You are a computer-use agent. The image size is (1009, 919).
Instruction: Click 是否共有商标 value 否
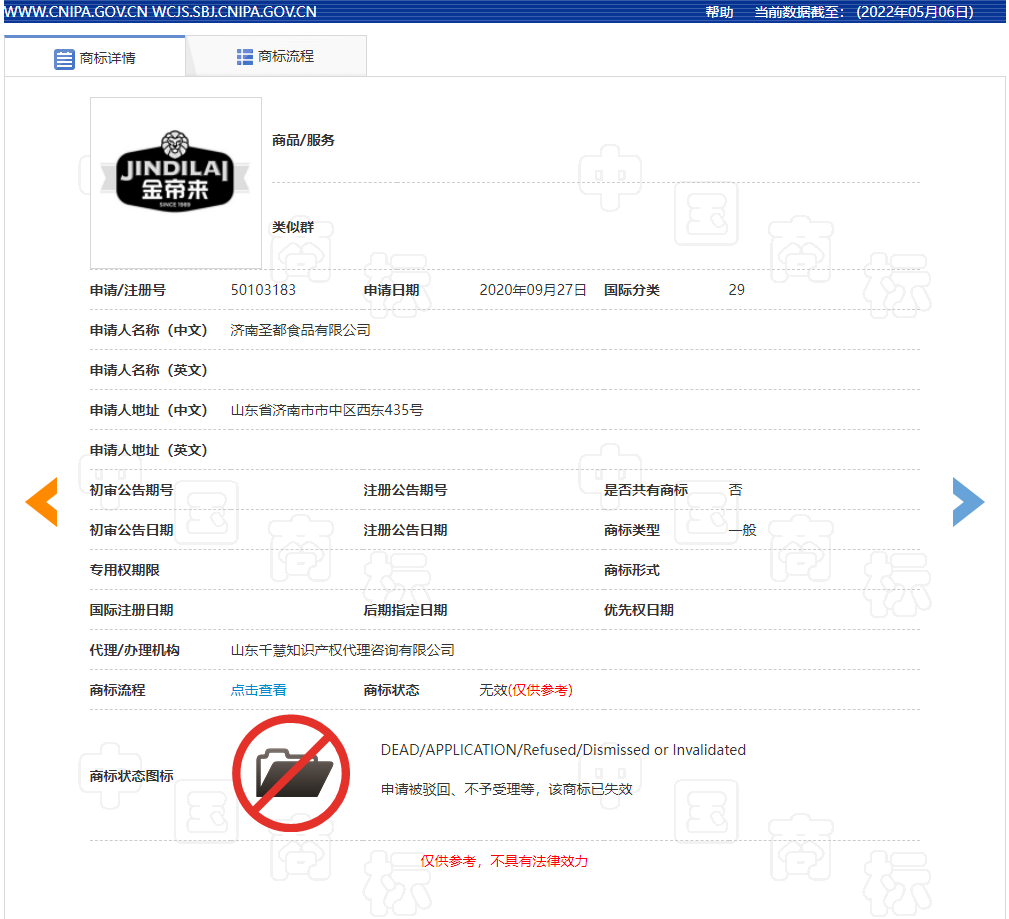tap(736, 490)
